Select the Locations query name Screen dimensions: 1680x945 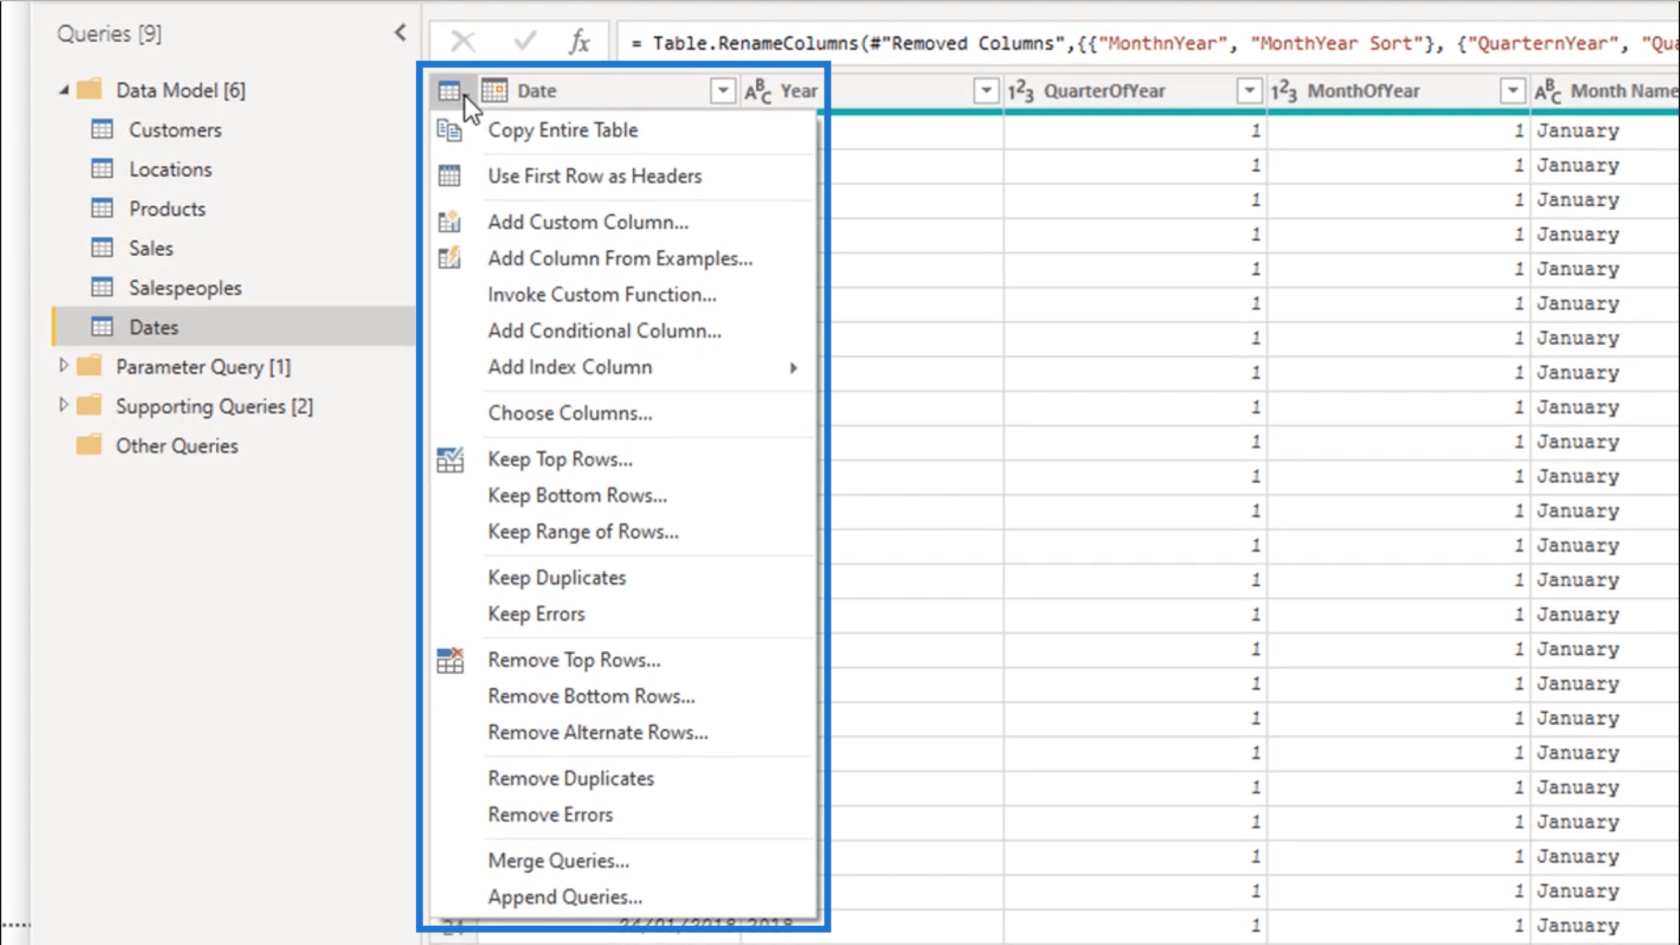(x=170, y=169)
